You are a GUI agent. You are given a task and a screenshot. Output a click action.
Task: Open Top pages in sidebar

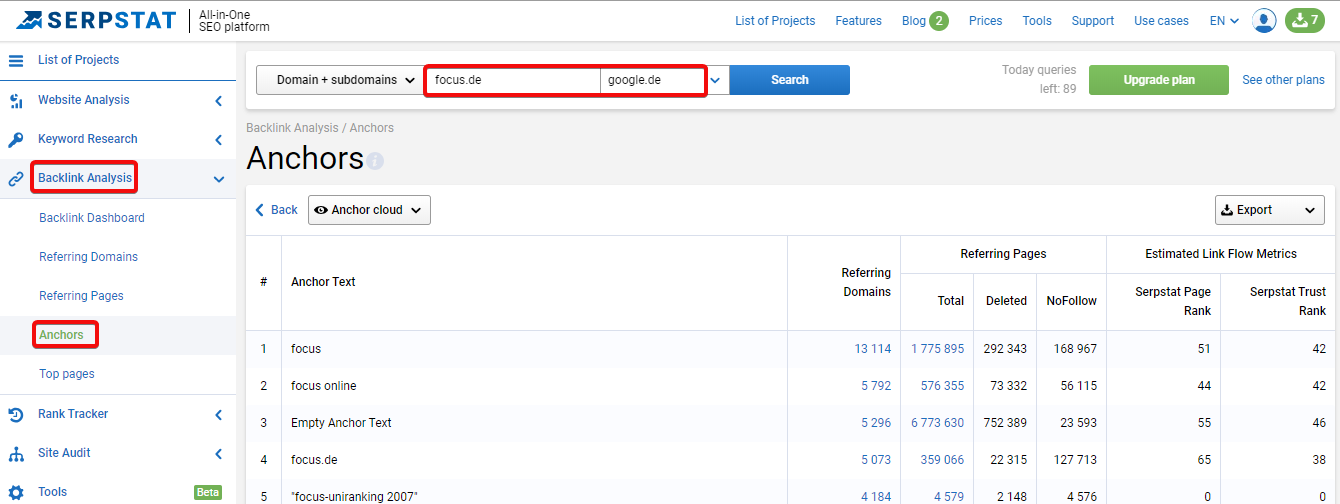(67, 374)
